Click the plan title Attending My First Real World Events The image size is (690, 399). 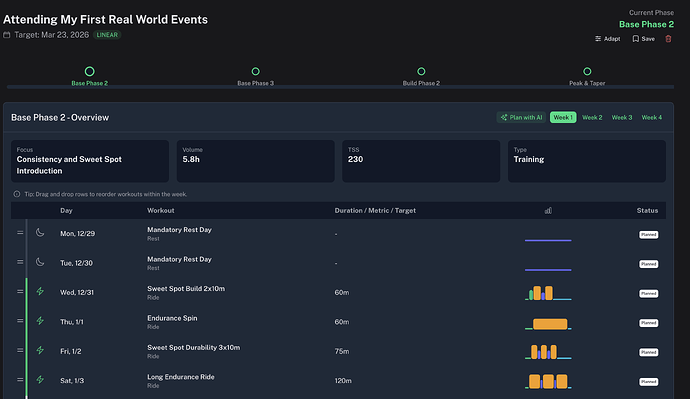(x=105, y=20)
